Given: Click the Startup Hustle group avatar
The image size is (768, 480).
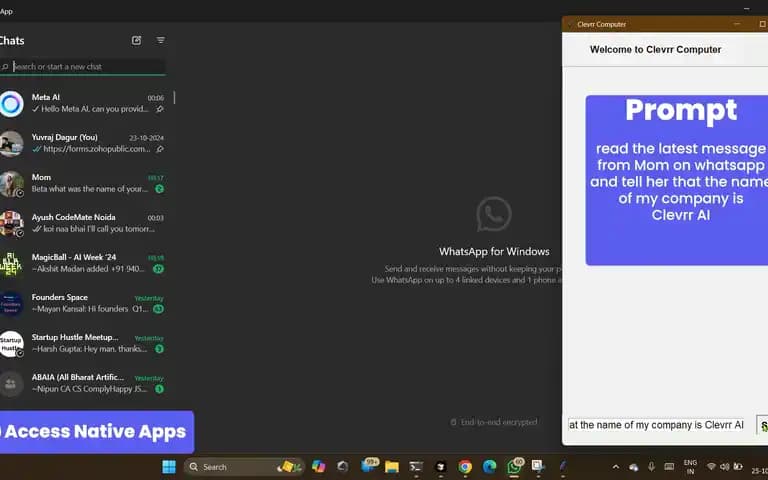Looking at the screenshot, I should (11, 344).
